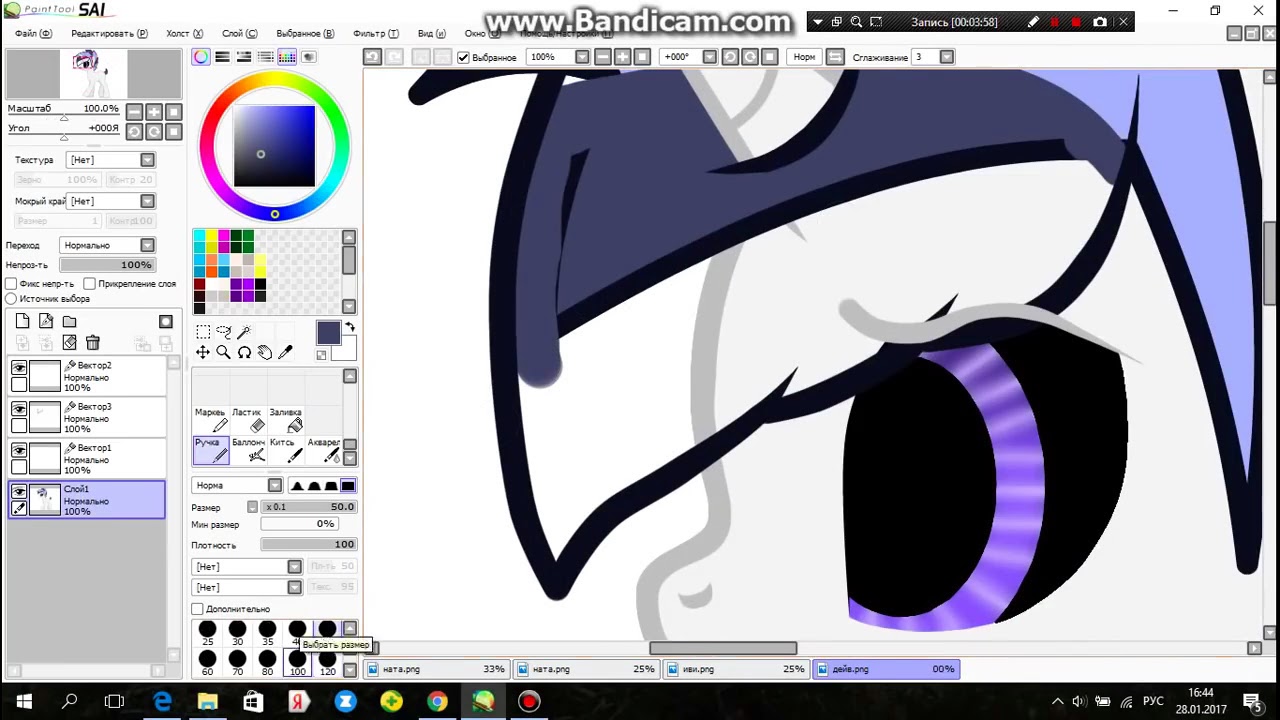Hide the Слой1 layer
The image size is (1280, 720).
click(x=19, y=492)
